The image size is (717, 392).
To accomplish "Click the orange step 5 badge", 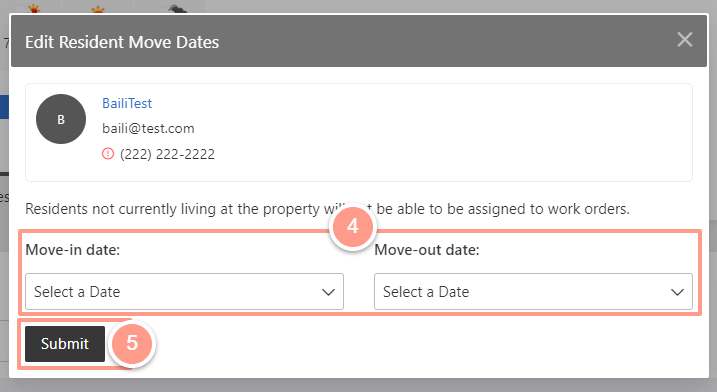I will point(132,343).
